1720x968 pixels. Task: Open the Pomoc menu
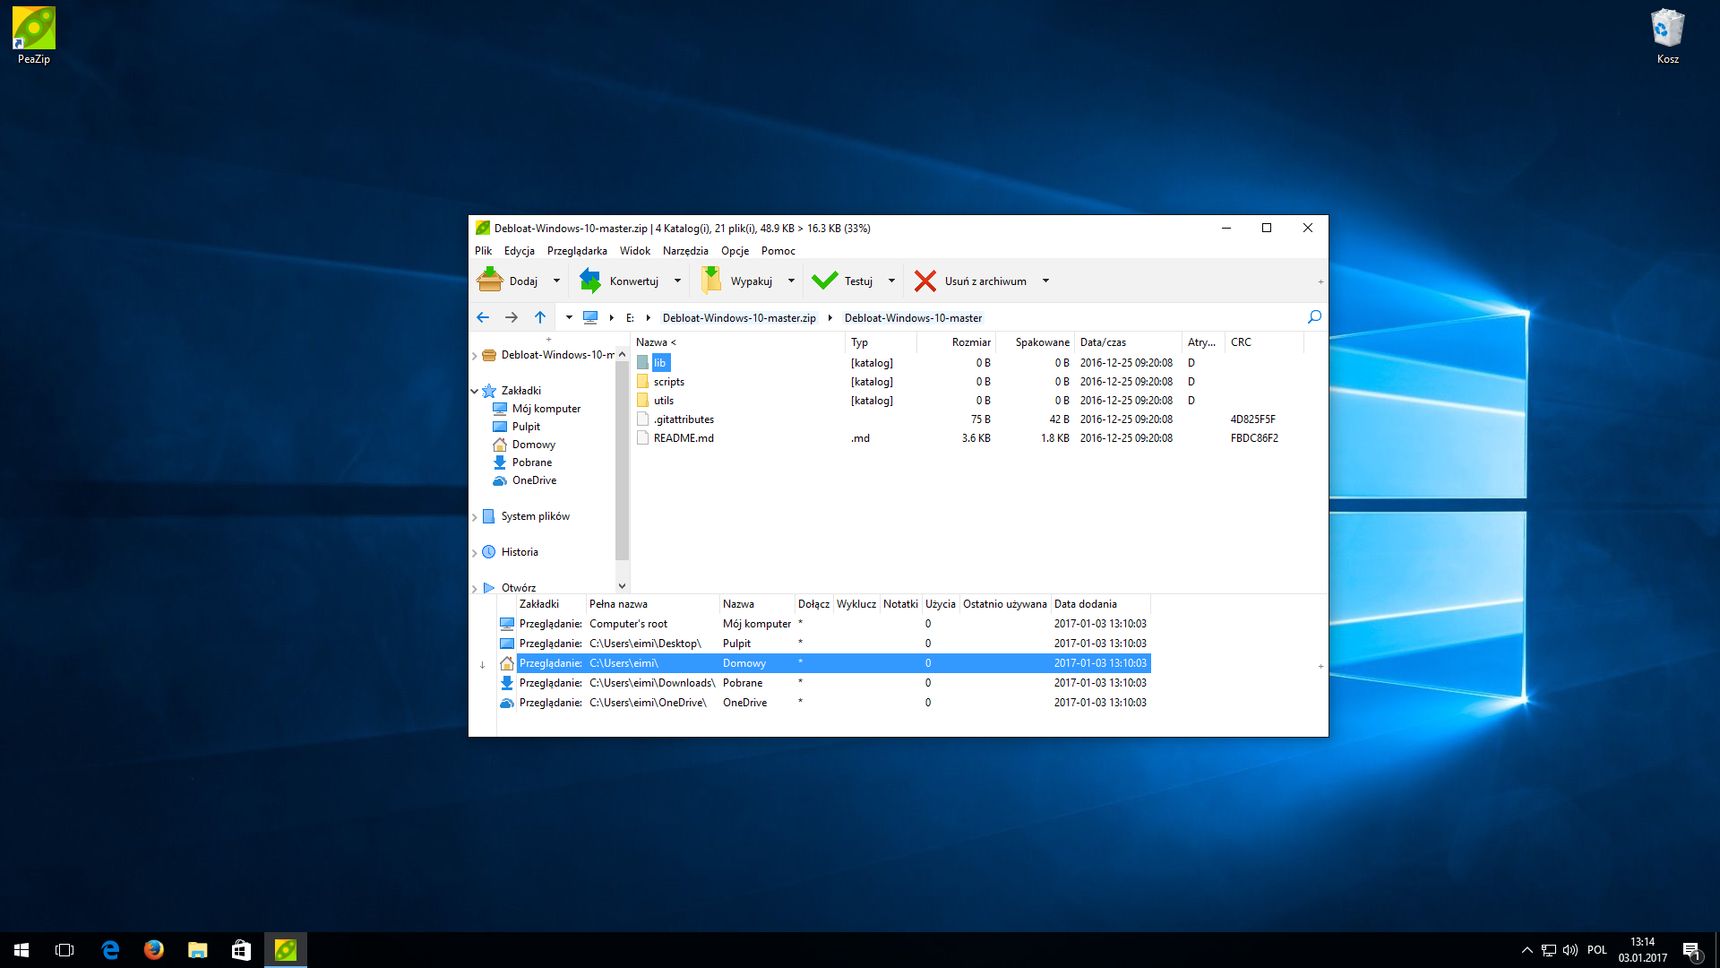click(778, 251)
